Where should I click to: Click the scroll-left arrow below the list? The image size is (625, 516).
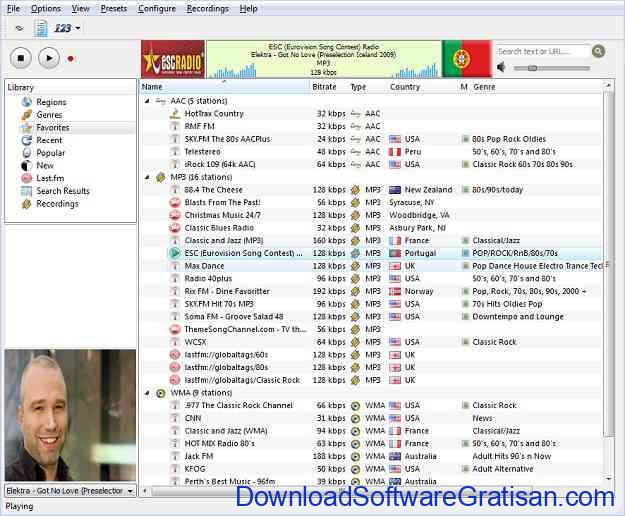click(145, 491)
